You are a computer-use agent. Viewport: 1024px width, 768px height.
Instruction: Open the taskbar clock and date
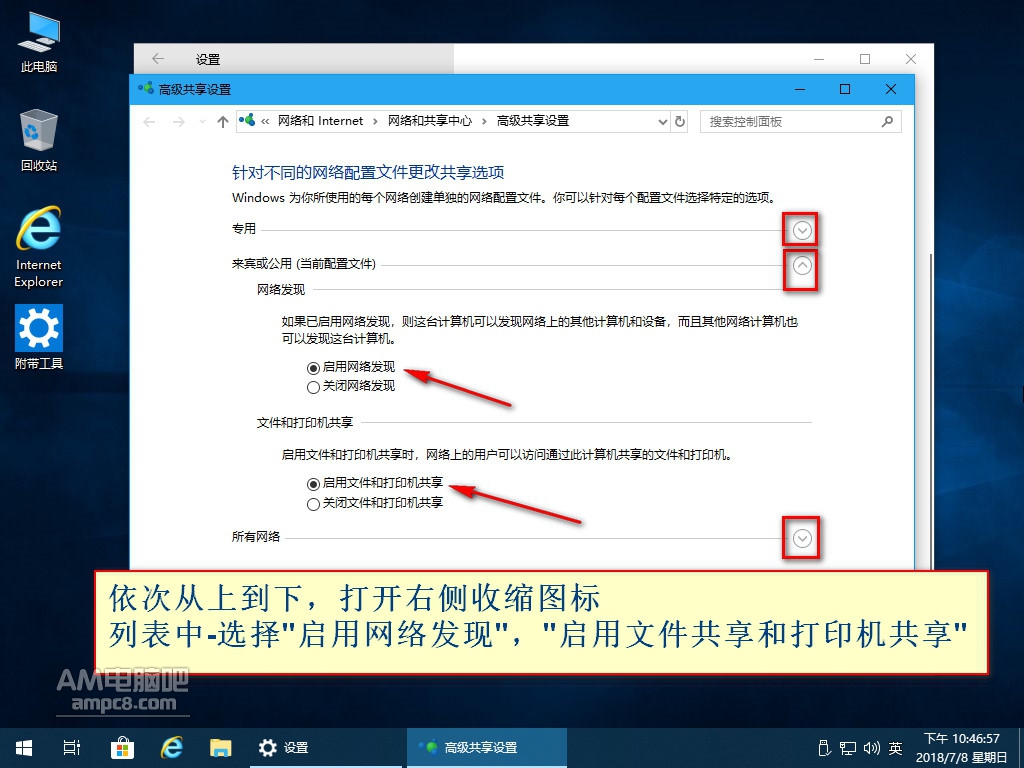(961, 748)
